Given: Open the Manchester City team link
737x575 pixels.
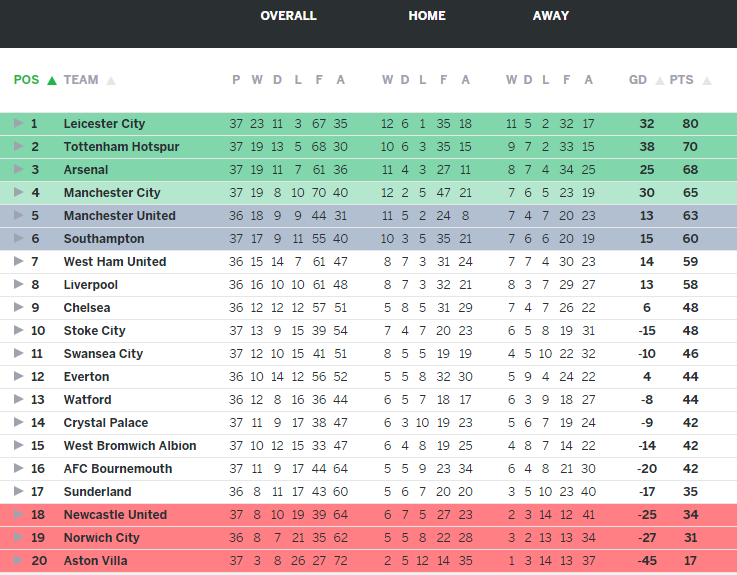Looking at the screenshot, I should click(112, 193).
